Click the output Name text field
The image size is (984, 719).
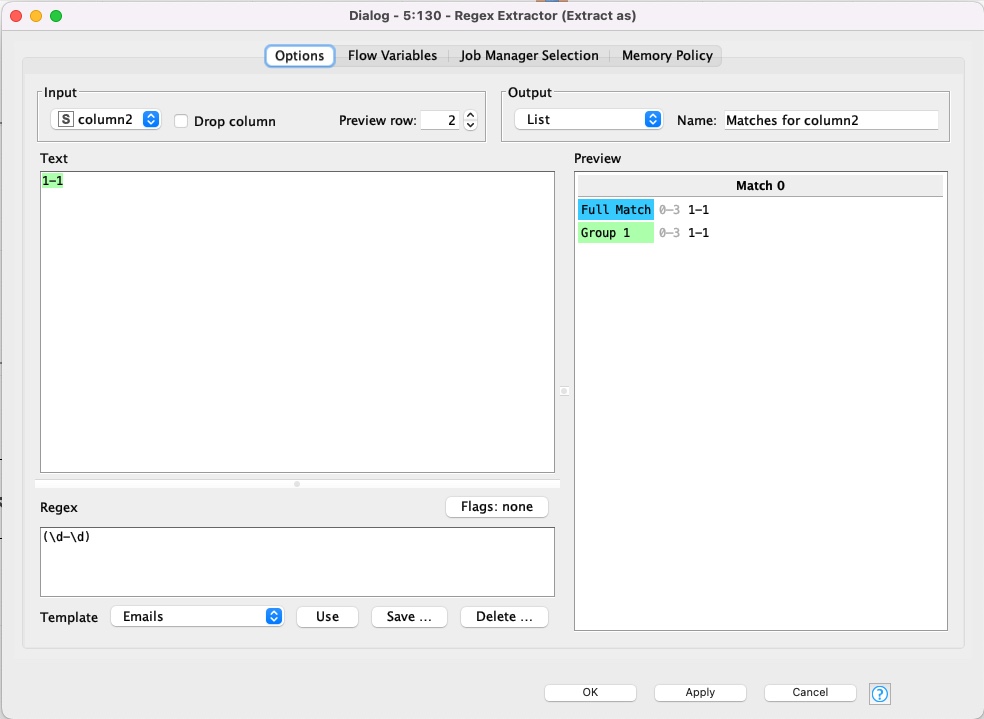[831, 120]
